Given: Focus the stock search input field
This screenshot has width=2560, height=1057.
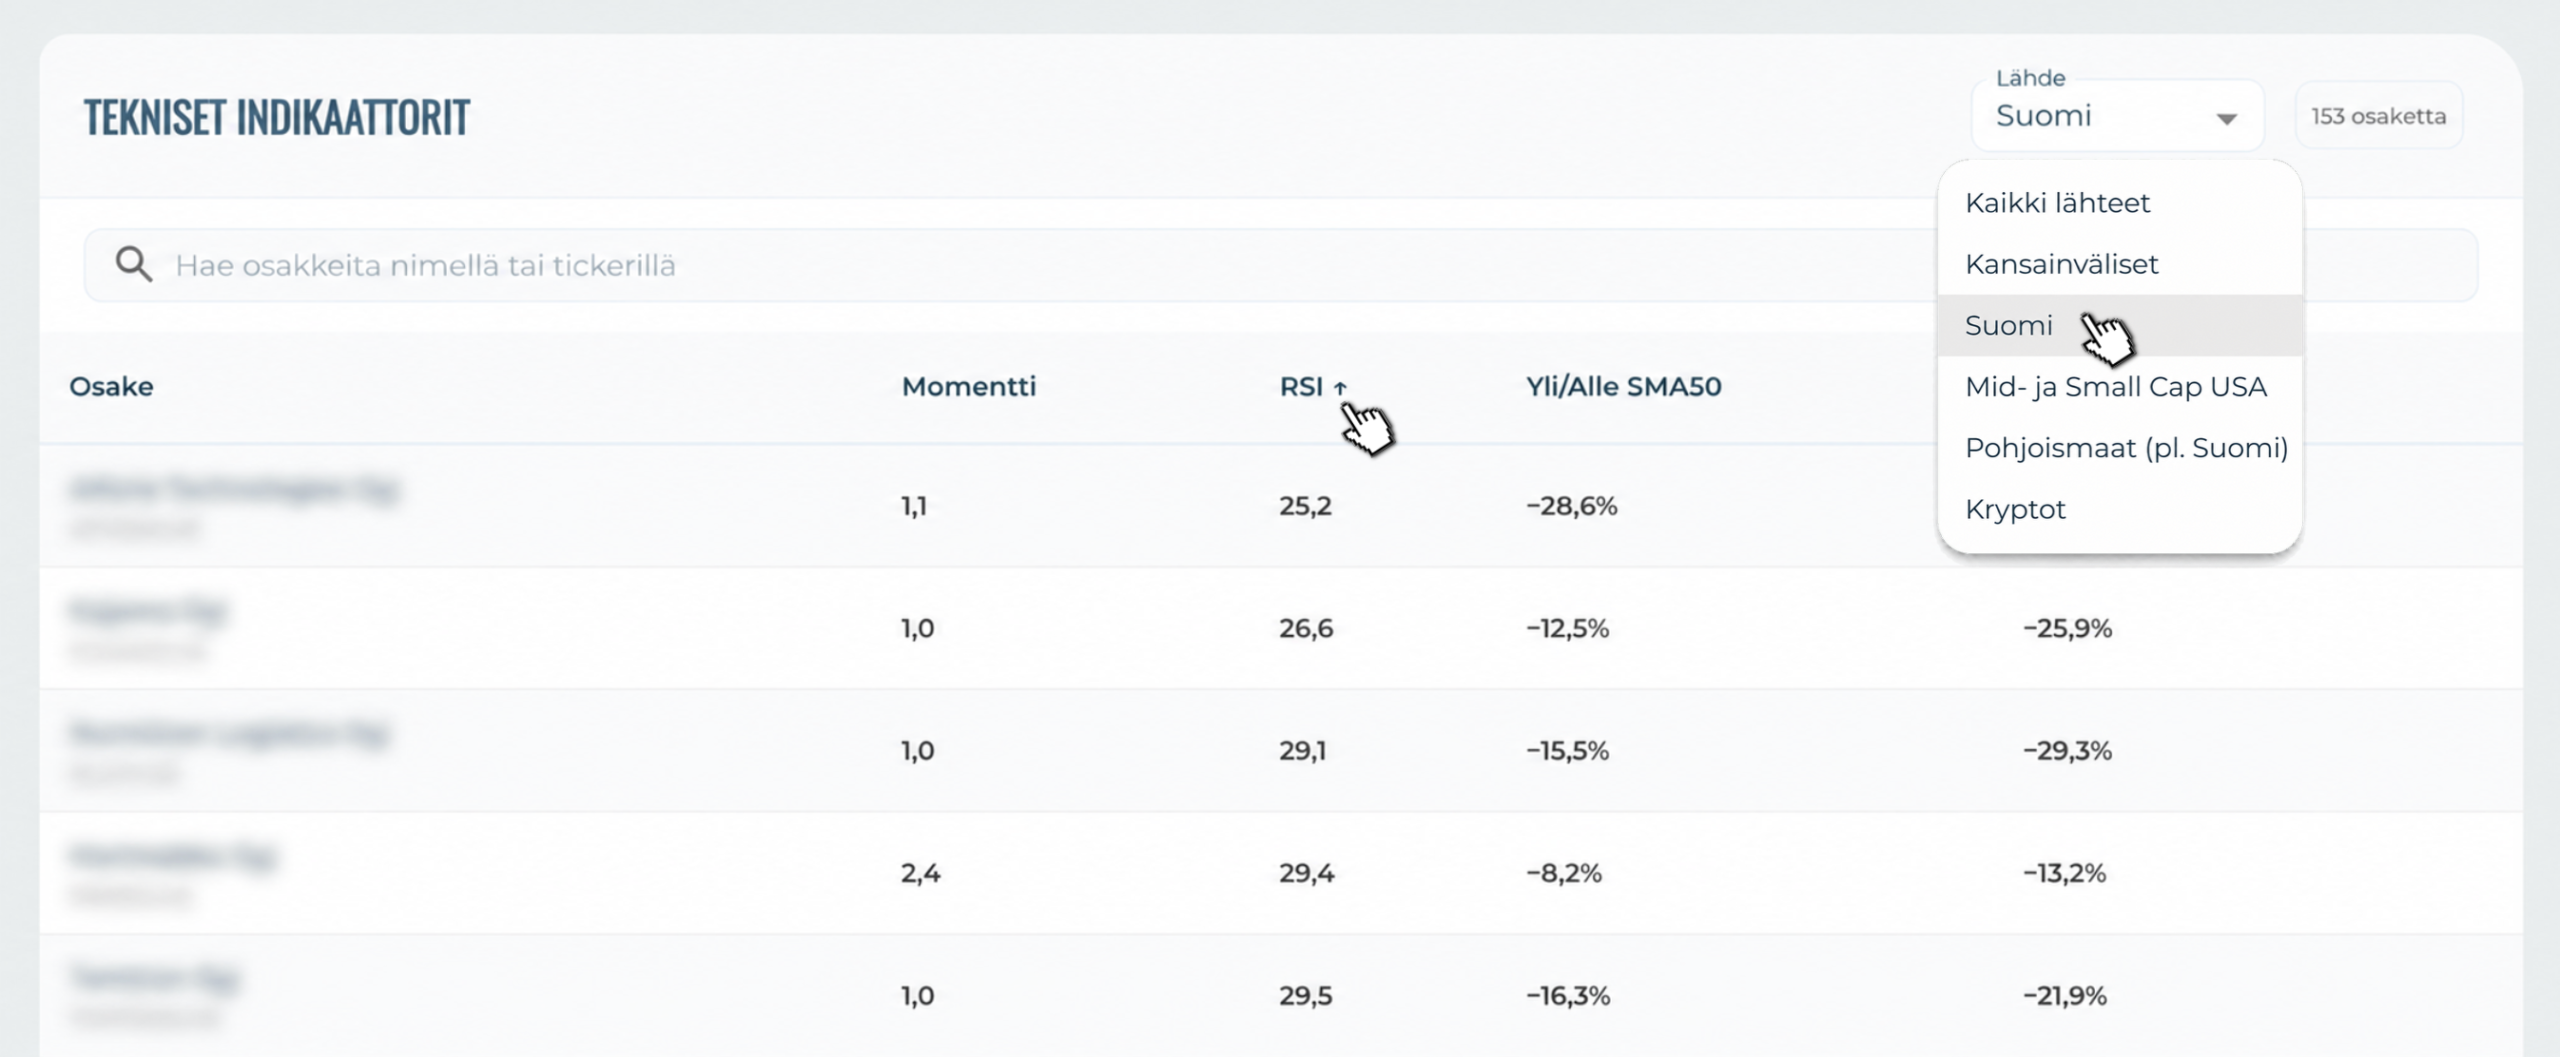Looking at the screenshot, I should tap(1280, 265).
